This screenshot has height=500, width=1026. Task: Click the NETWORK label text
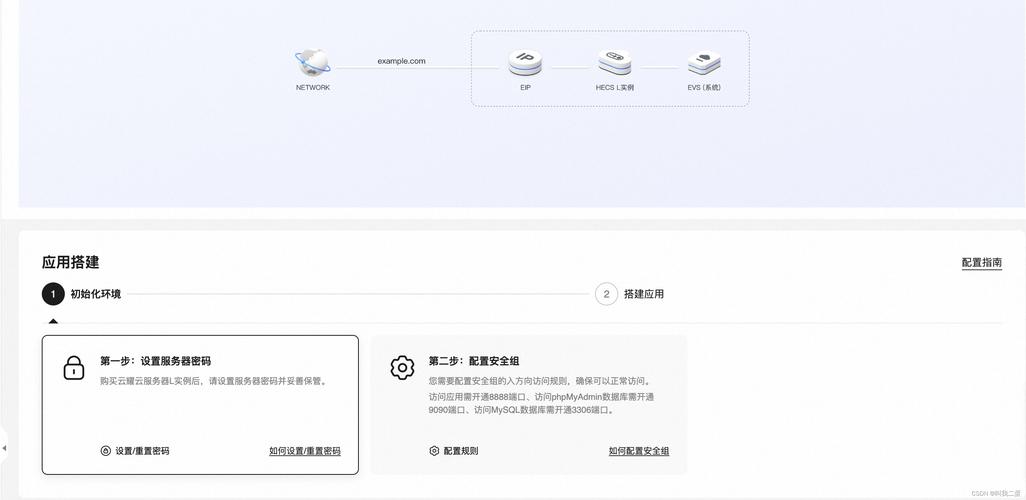tap(313, 87)
